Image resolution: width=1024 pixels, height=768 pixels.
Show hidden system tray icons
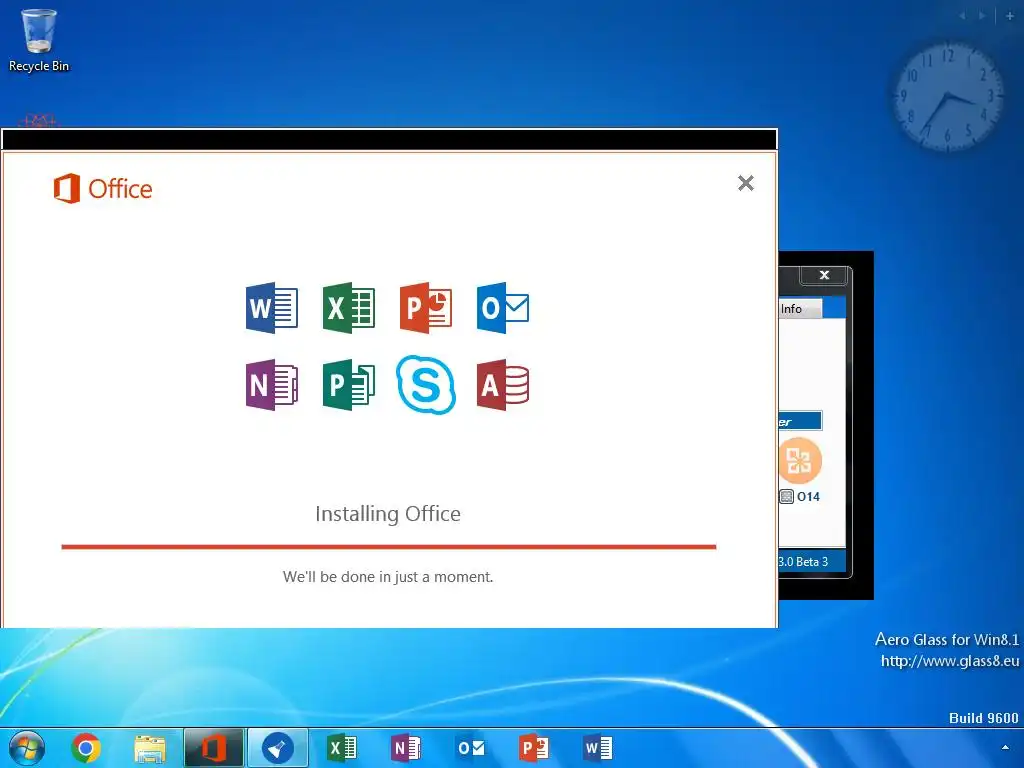coord(1006,748)
